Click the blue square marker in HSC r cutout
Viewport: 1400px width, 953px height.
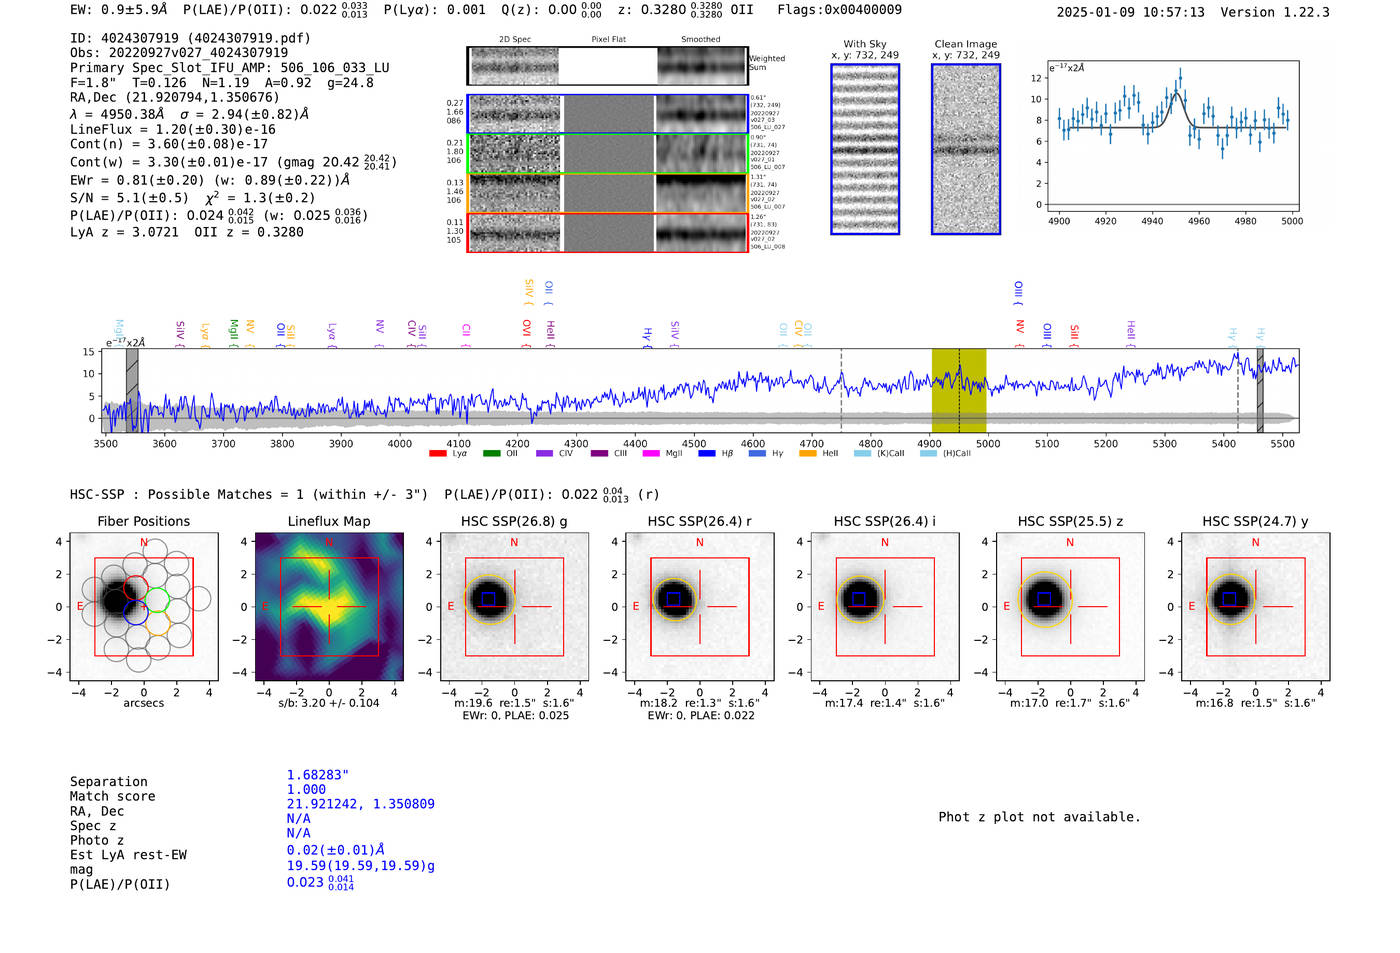tap(674, 598)
